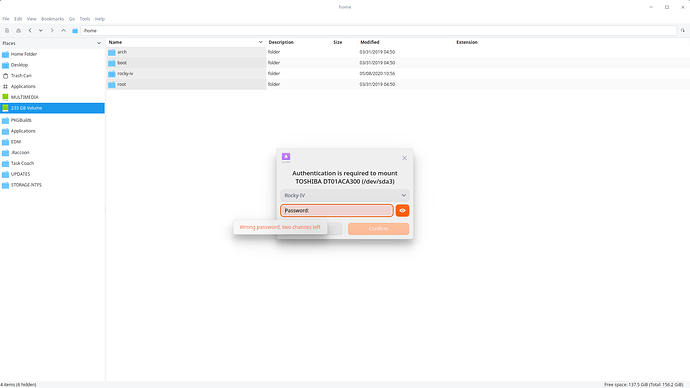Select the MULTIMEDIA volume
Viewport: 690px width, 388px height.
25,97
